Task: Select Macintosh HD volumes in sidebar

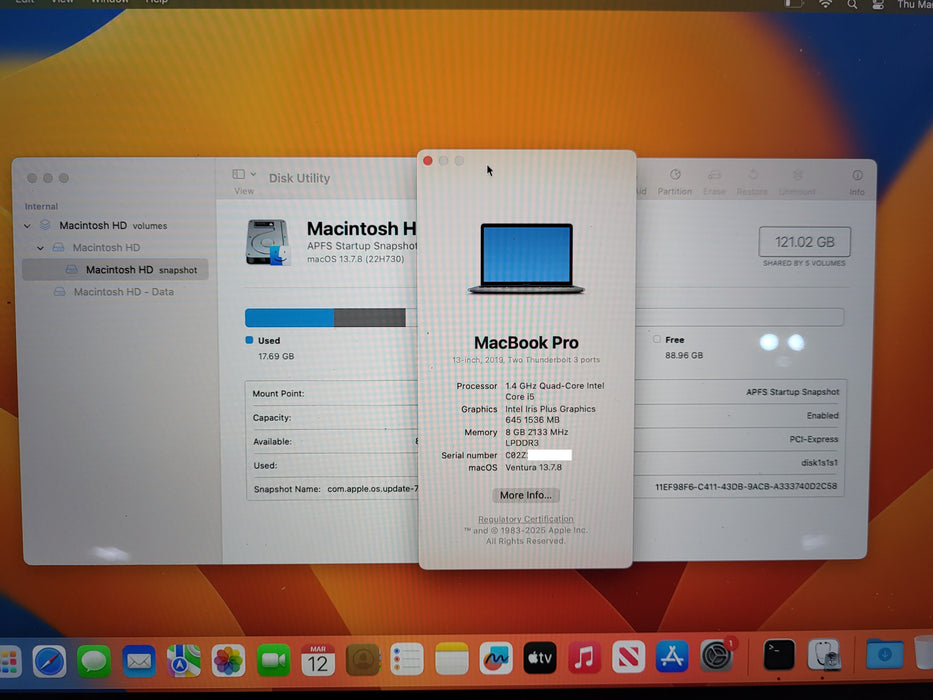Action: tap(113, 226)
